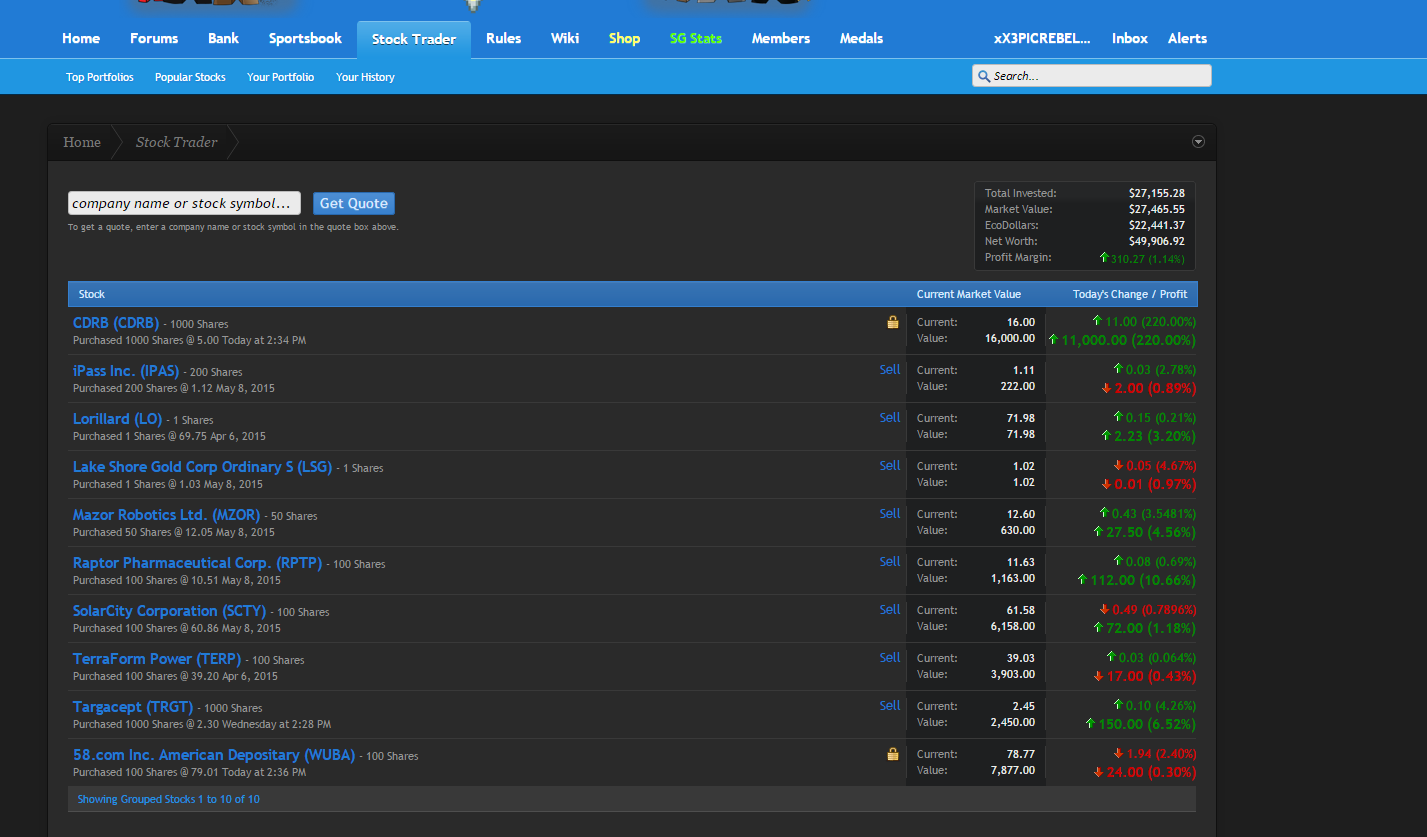
Task: Sell iPass Inc. (IPAS) shares
Action: tap(890, 369)
